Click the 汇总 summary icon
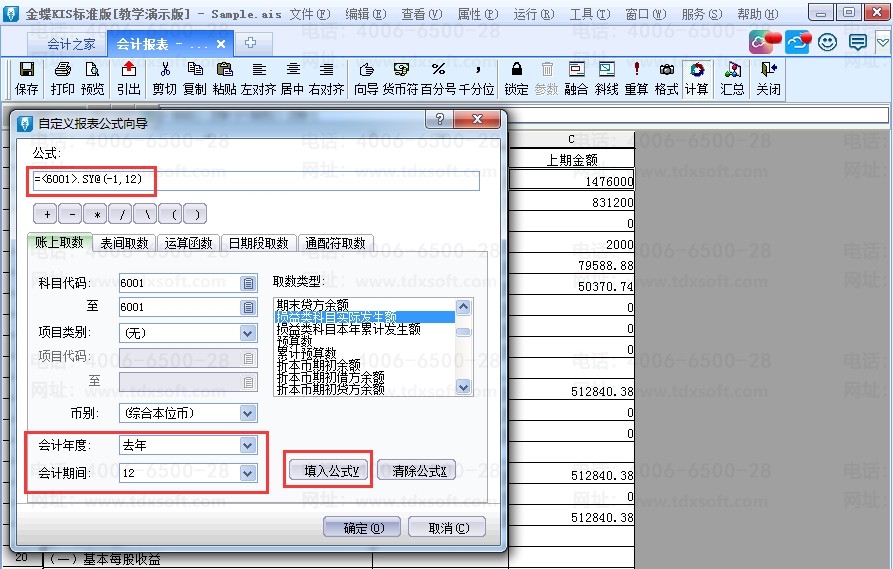Screen dimensions: 893x569 click(733, 70)
